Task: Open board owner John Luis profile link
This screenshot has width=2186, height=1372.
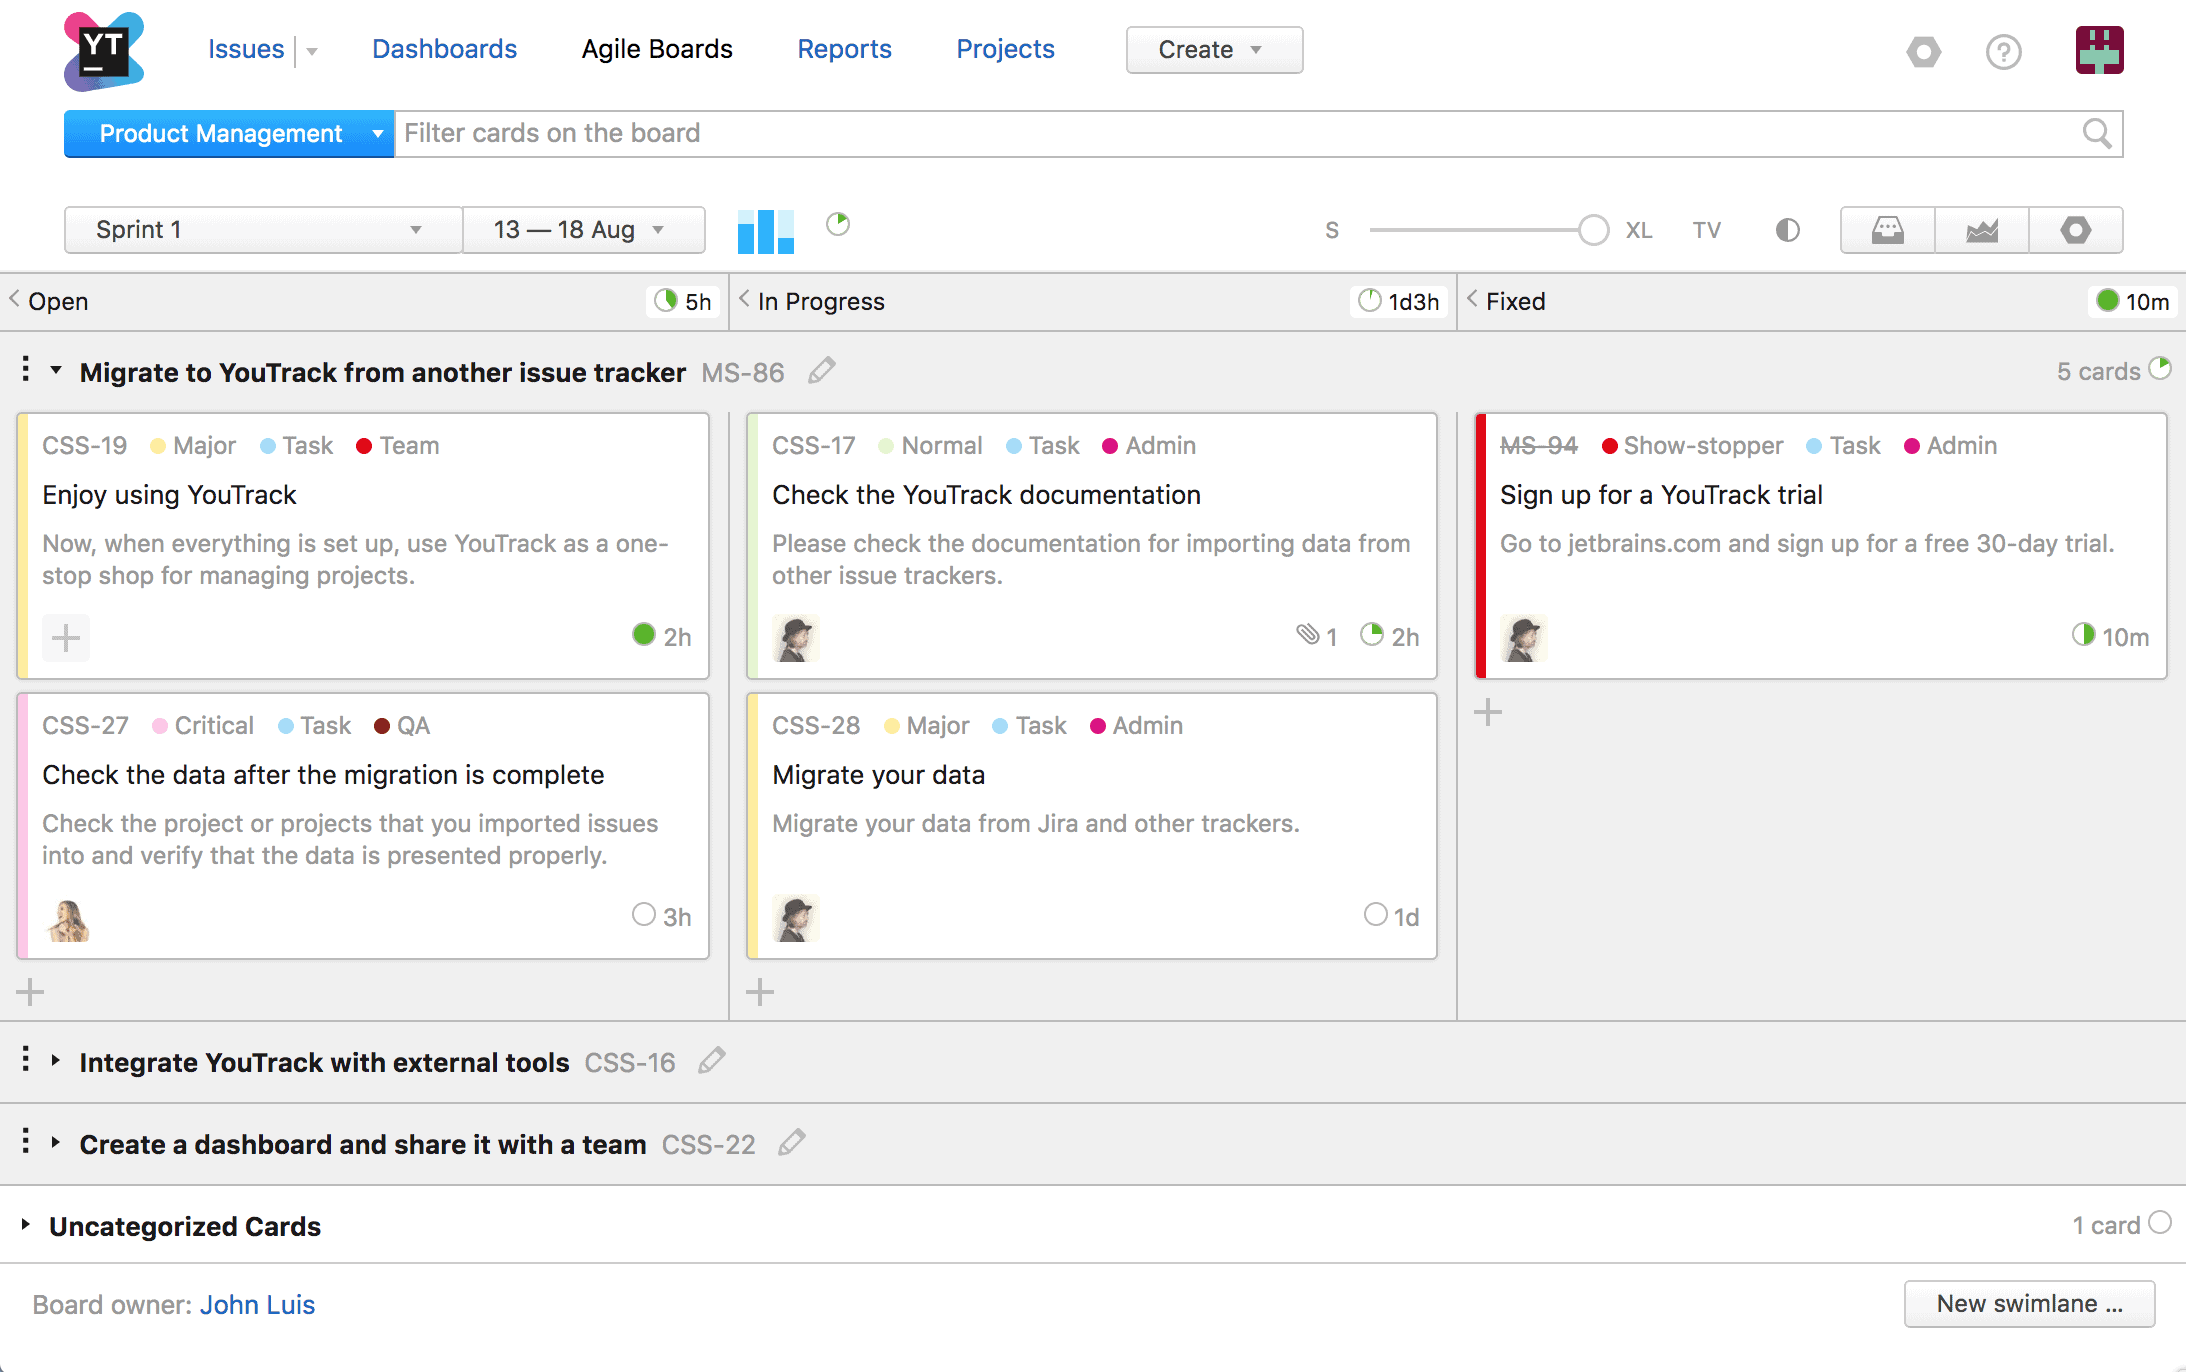Action: (257, 1305)
